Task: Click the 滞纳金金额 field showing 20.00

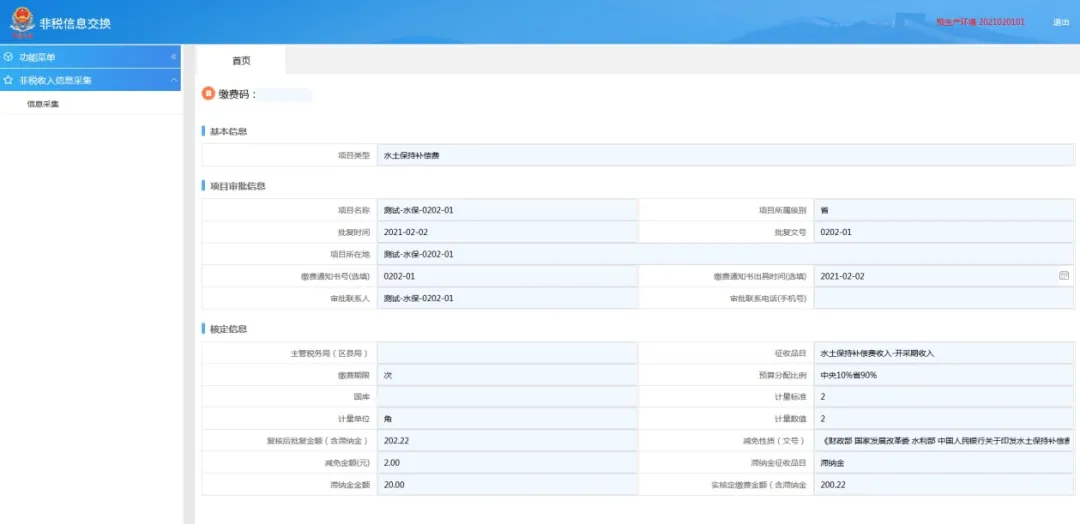Action: pos(507,485)
